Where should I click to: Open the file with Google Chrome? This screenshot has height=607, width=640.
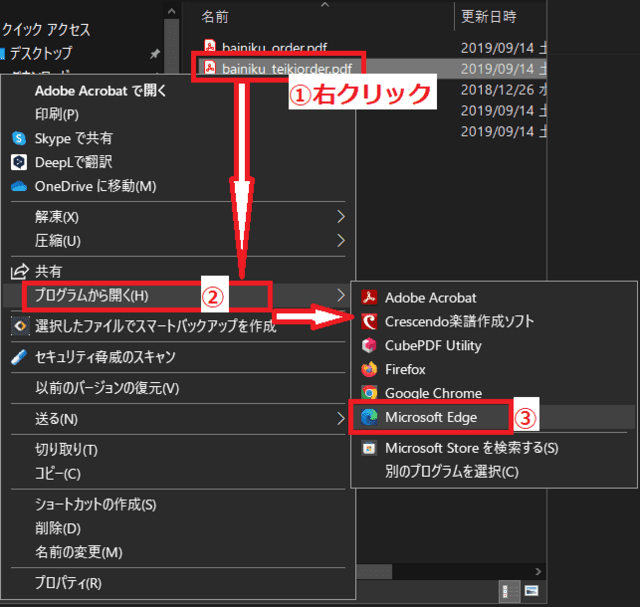[432, 393]
